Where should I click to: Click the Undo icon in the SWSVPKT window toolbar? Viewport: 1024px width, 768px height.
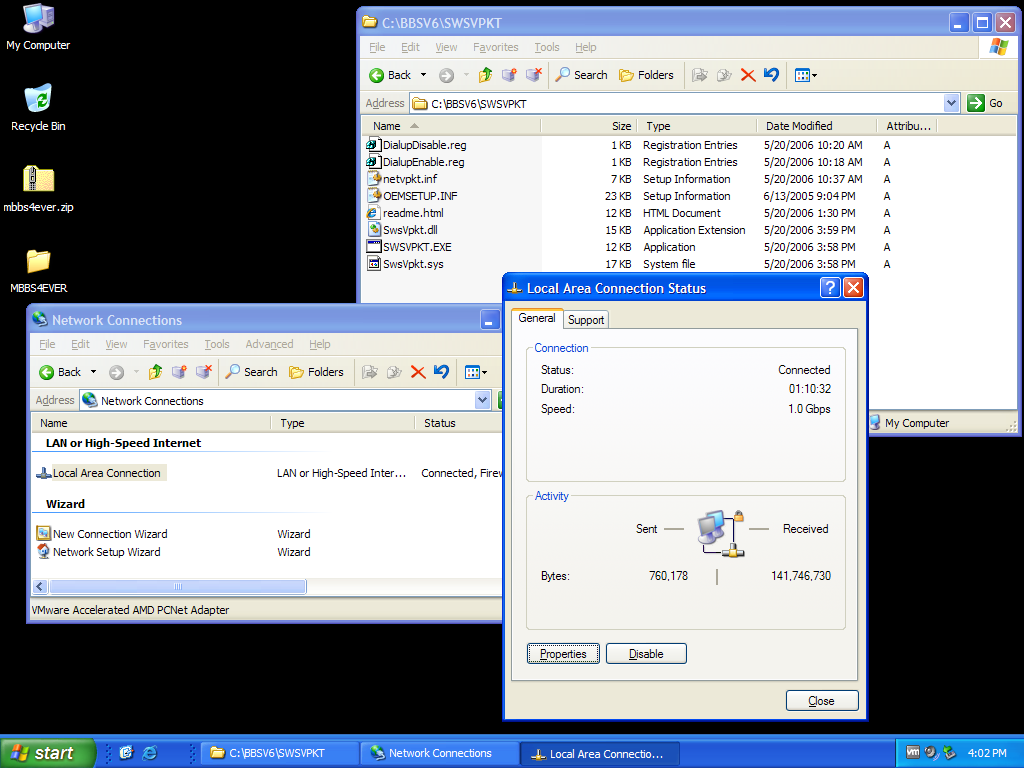click(x=771, y=75)
